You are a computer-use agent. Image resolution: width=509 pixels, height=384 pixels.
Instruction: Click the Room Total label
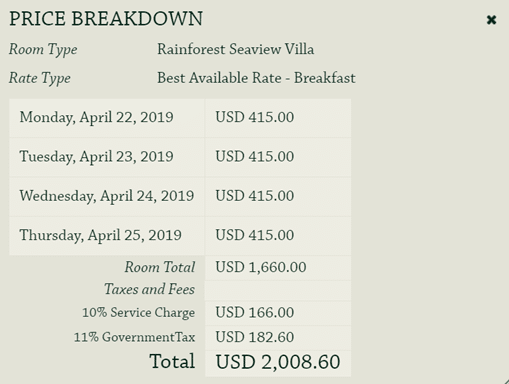click(160, 267)
